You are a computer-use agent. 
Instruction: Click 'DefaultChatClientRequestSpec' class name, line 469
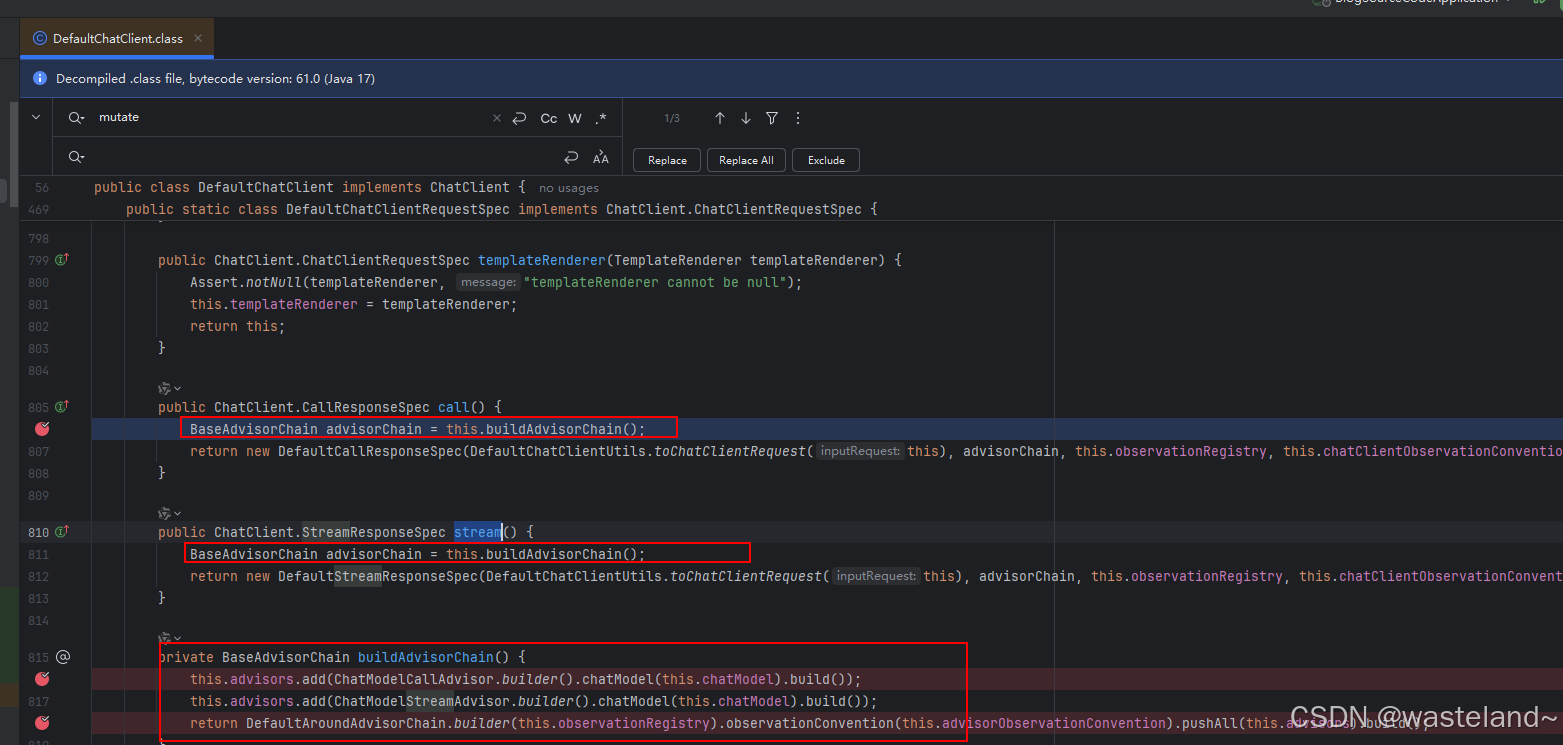(x=398, y=210)
